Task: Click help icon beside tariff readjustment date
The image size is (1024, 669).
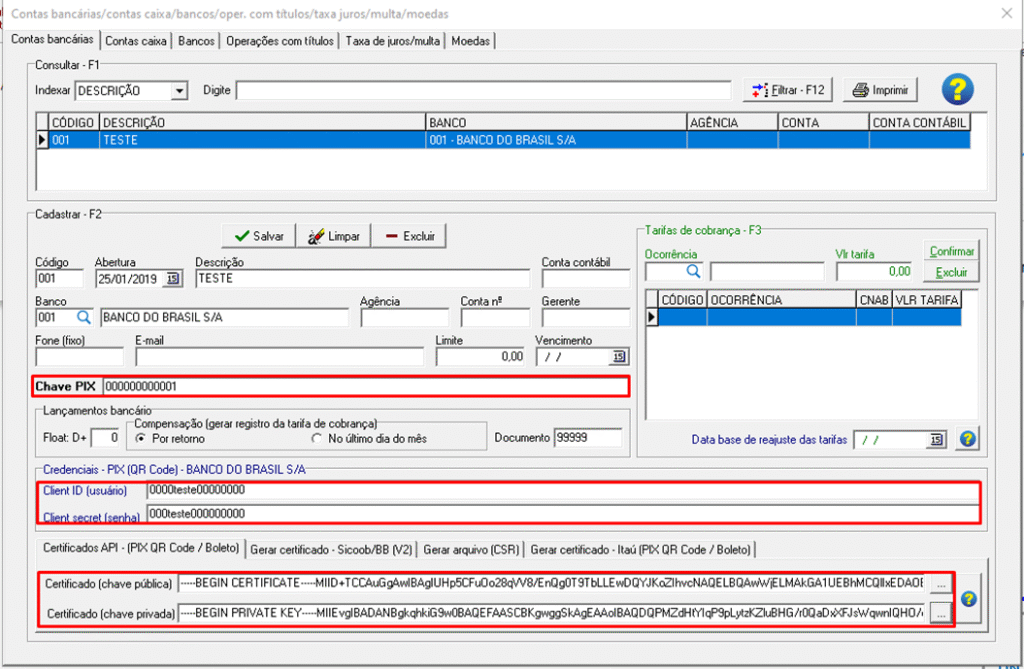Action: pos(967,439)
